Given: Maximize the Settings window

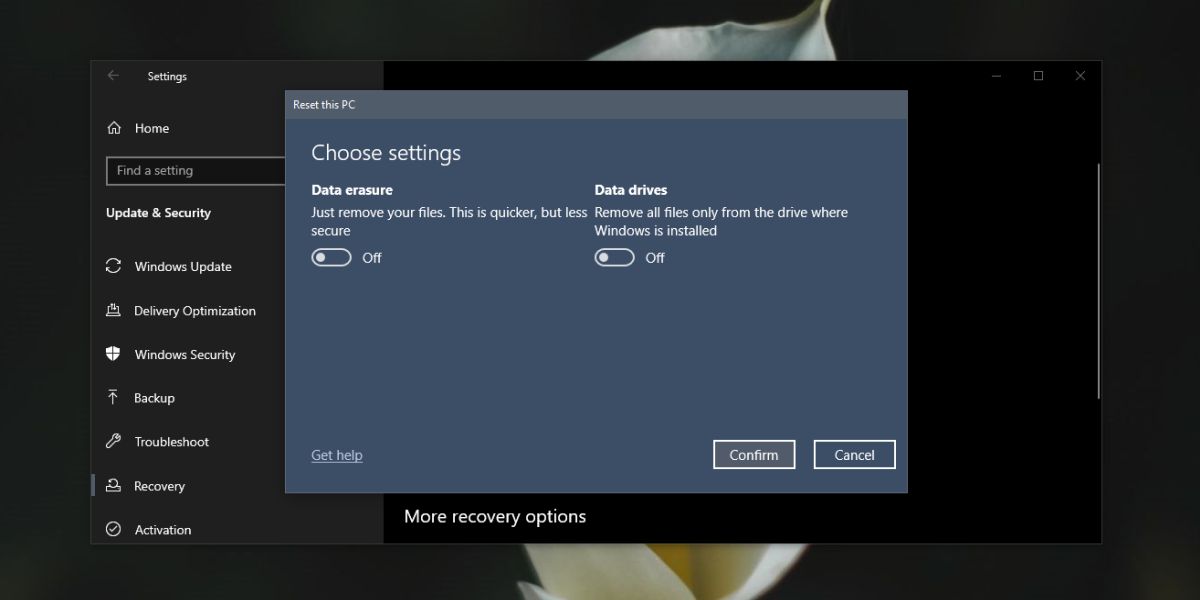Looking at the screenshot, I should (1039, 76).
